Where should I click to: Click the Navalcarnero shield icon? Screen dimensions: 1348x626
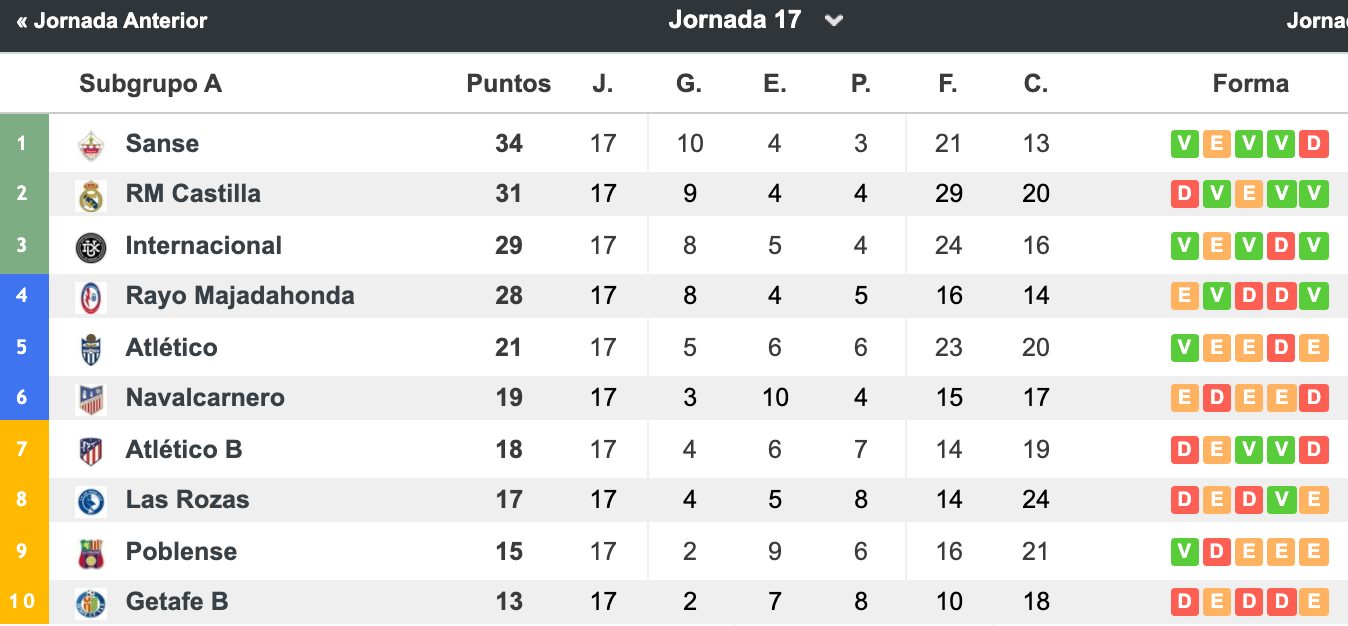pos(91,399)
